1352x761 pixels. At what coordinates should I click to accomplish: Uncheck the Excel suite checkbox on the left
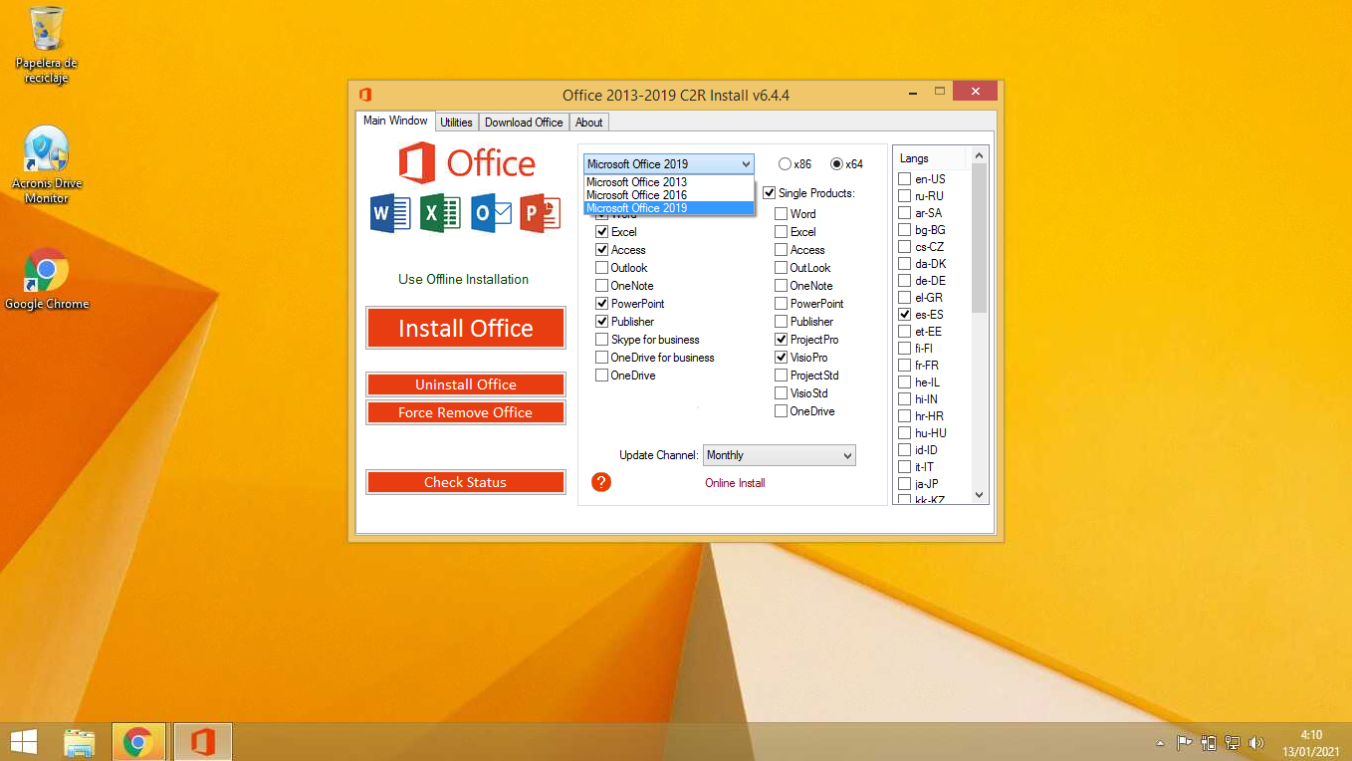coord(602,232)
